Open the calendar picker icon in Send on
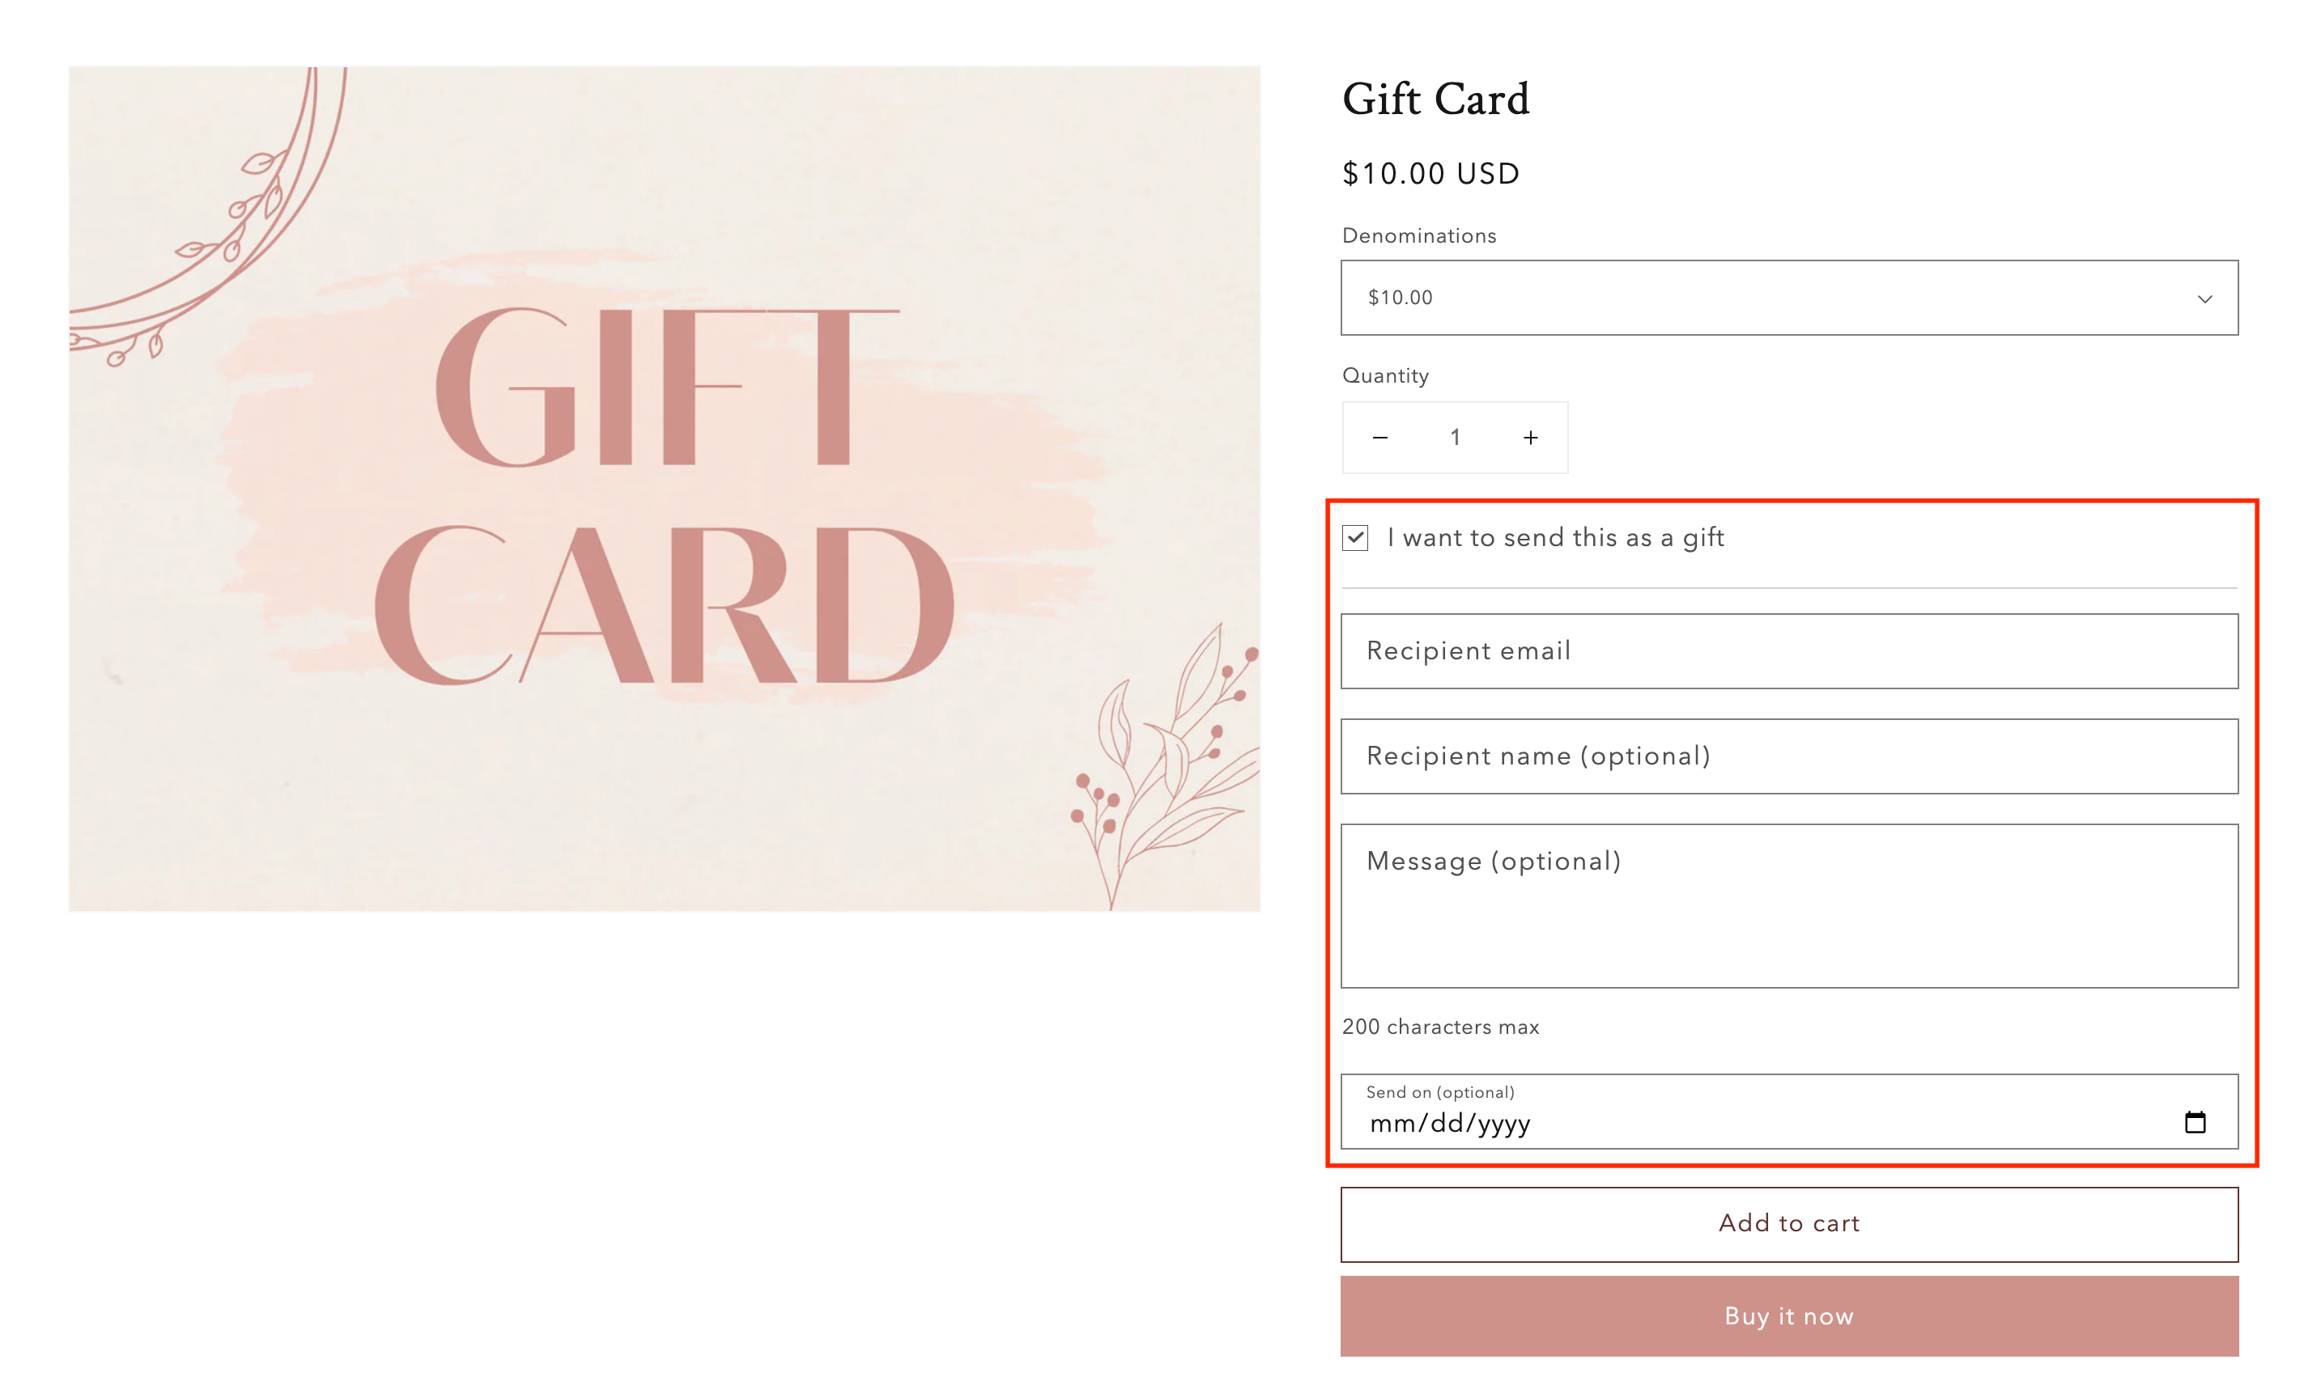This screenshot has width=2304, height=1385. click(x=2195, y=1122)
